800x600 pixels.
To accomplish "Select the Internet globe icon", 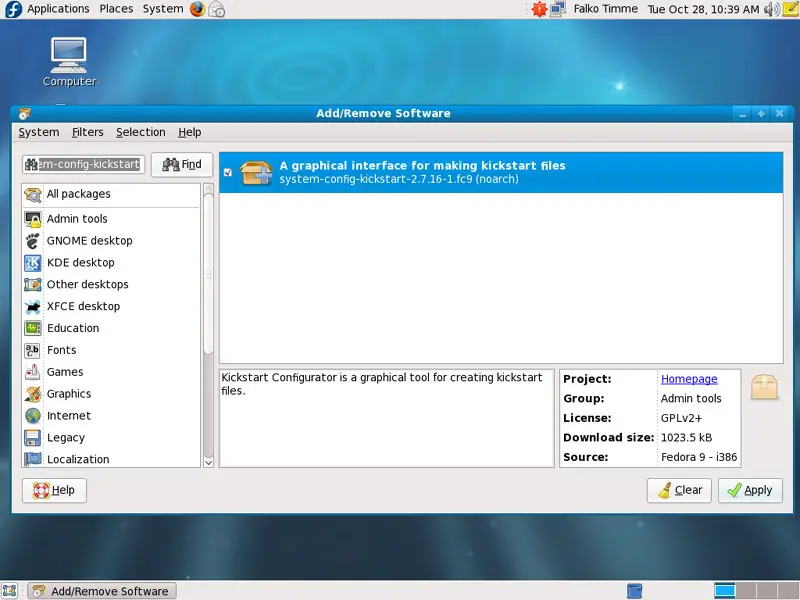I will click(x=33, y=416).
